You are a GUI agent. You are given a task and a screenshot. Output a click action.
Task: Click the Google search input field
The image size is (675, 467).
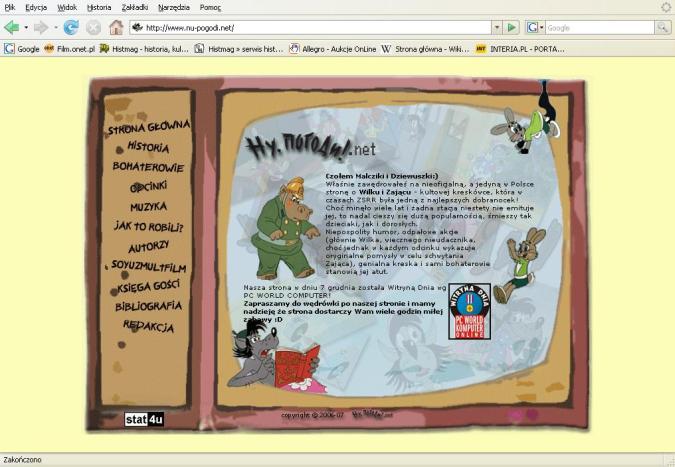click(600, 28)
